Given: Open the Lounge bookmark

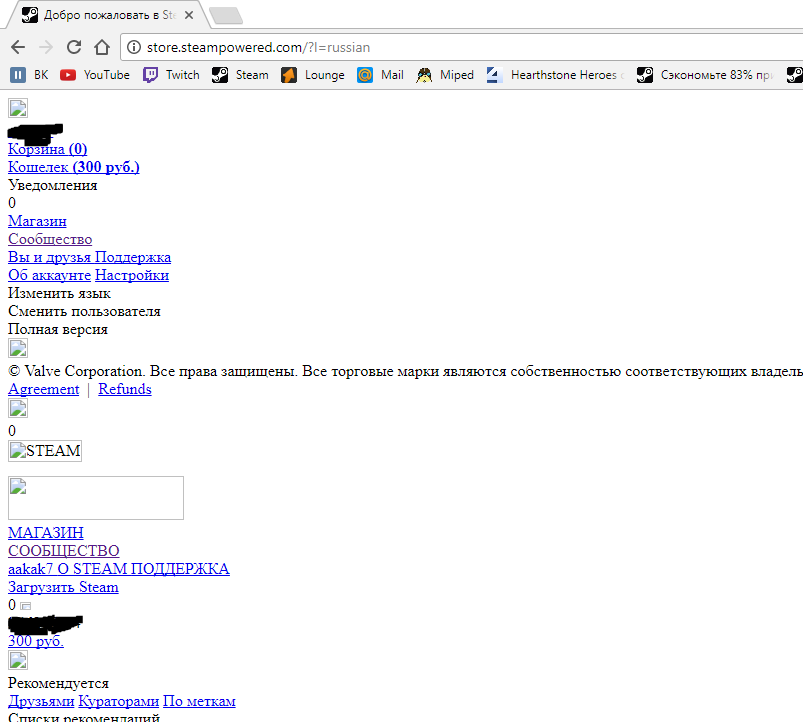Looking at the screenshot, I should pos(312,75).
